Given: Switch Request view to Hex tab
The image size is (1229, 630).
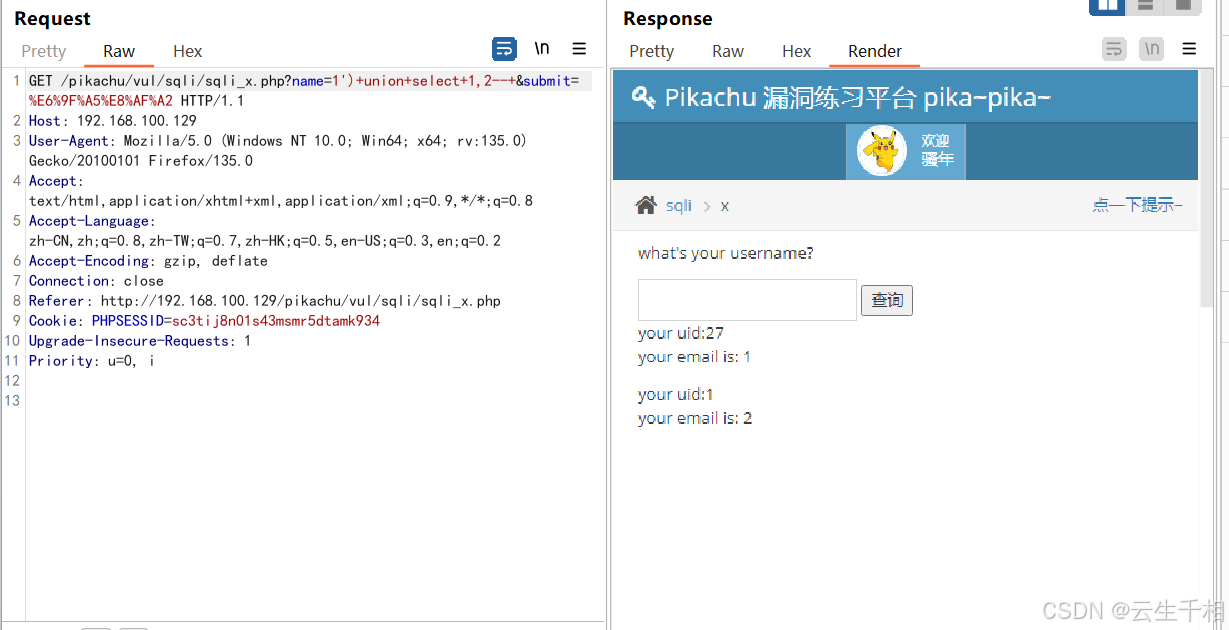Looking at the screenshot, I should click(x=187, y=51).
